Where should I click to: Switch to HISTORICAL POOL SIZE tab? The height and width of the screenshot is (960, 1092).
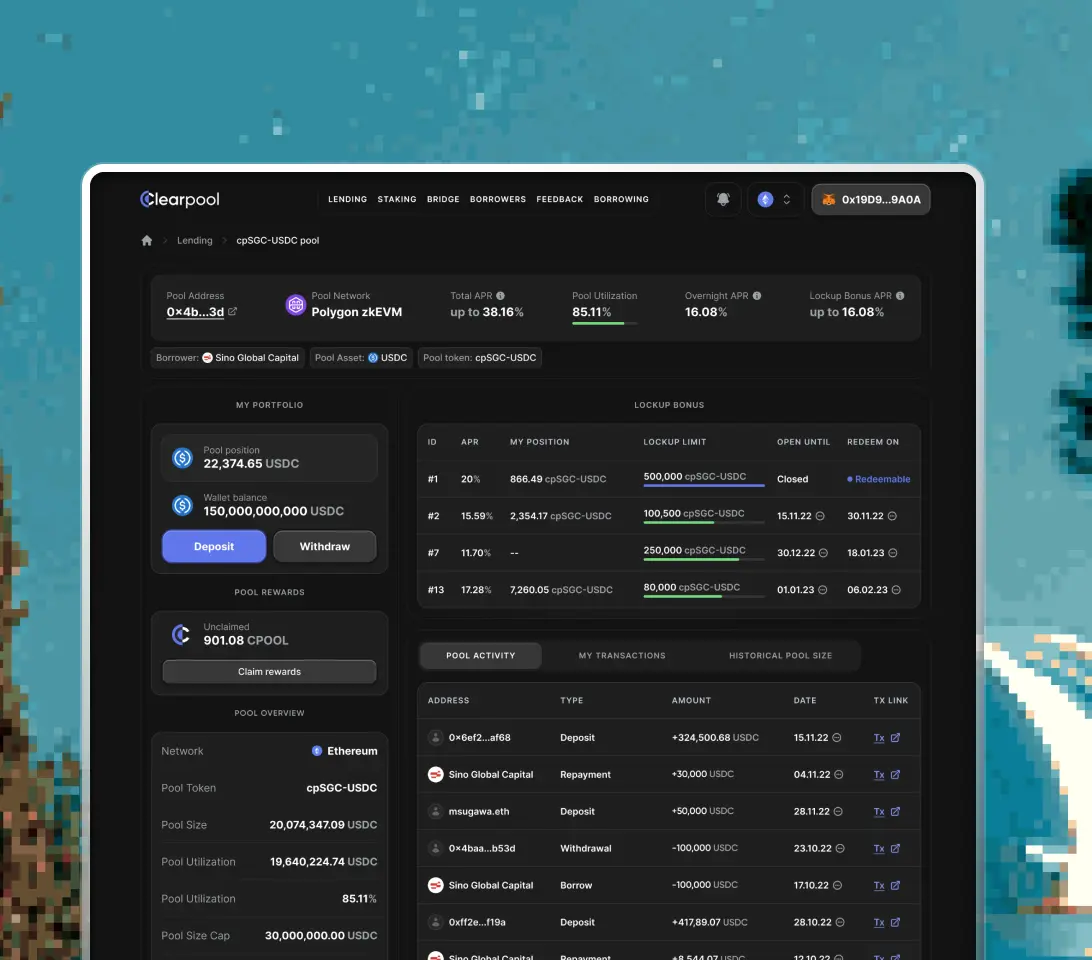pos(781,656)
